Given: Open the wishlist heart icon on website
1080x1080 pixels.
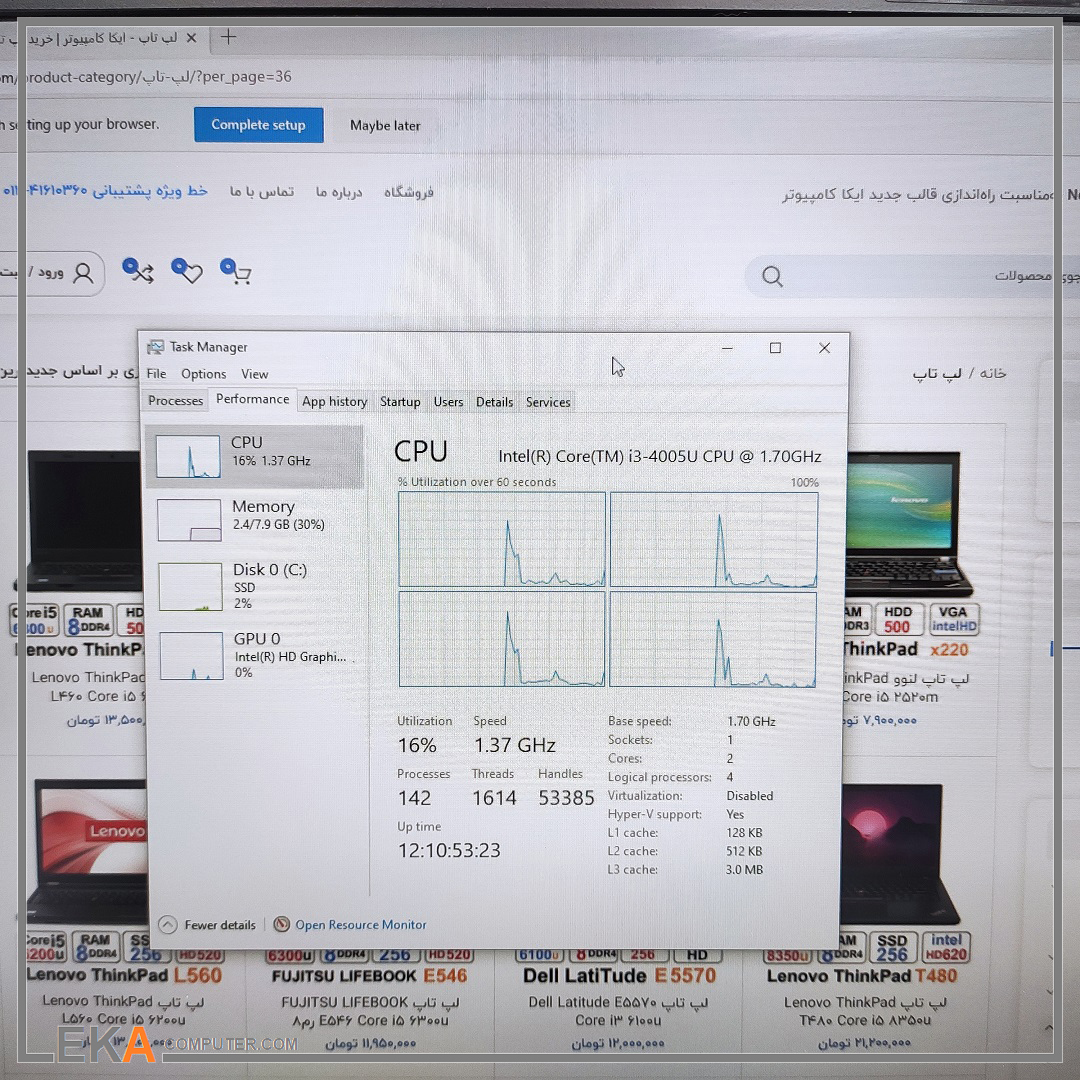Looking at the screenshot, I should click(187, 271).
